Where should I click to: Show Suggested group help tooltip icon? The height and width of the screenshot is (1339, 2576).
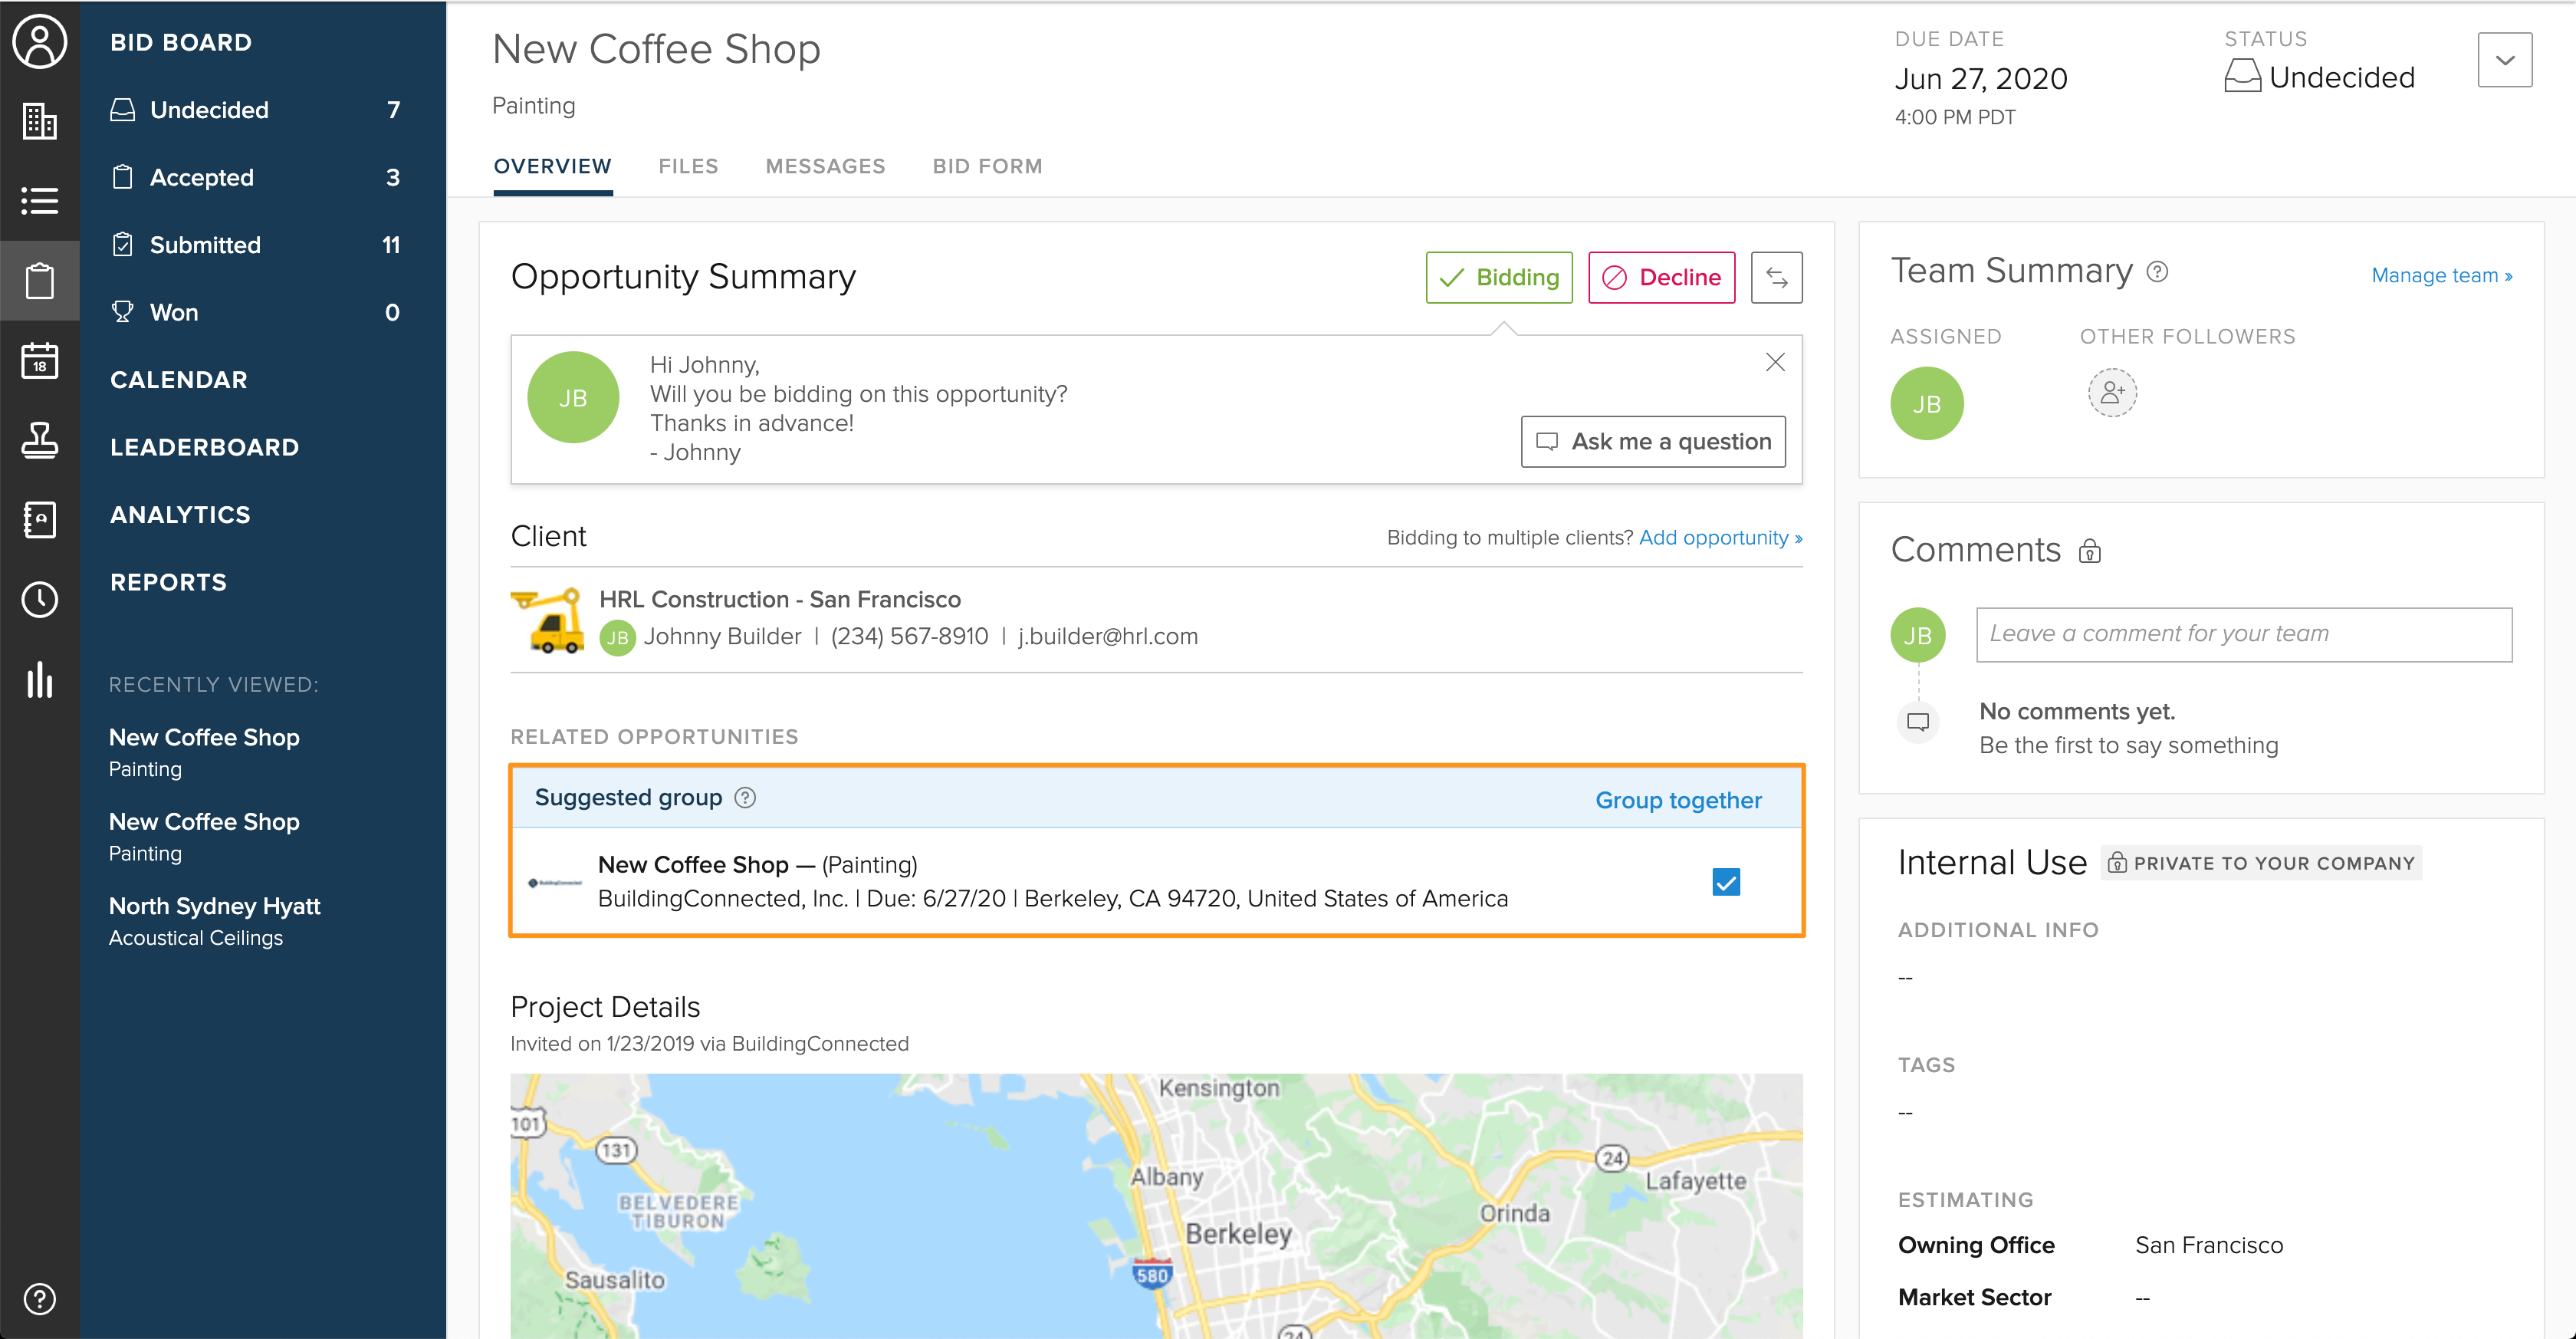[x=745, y=797]
